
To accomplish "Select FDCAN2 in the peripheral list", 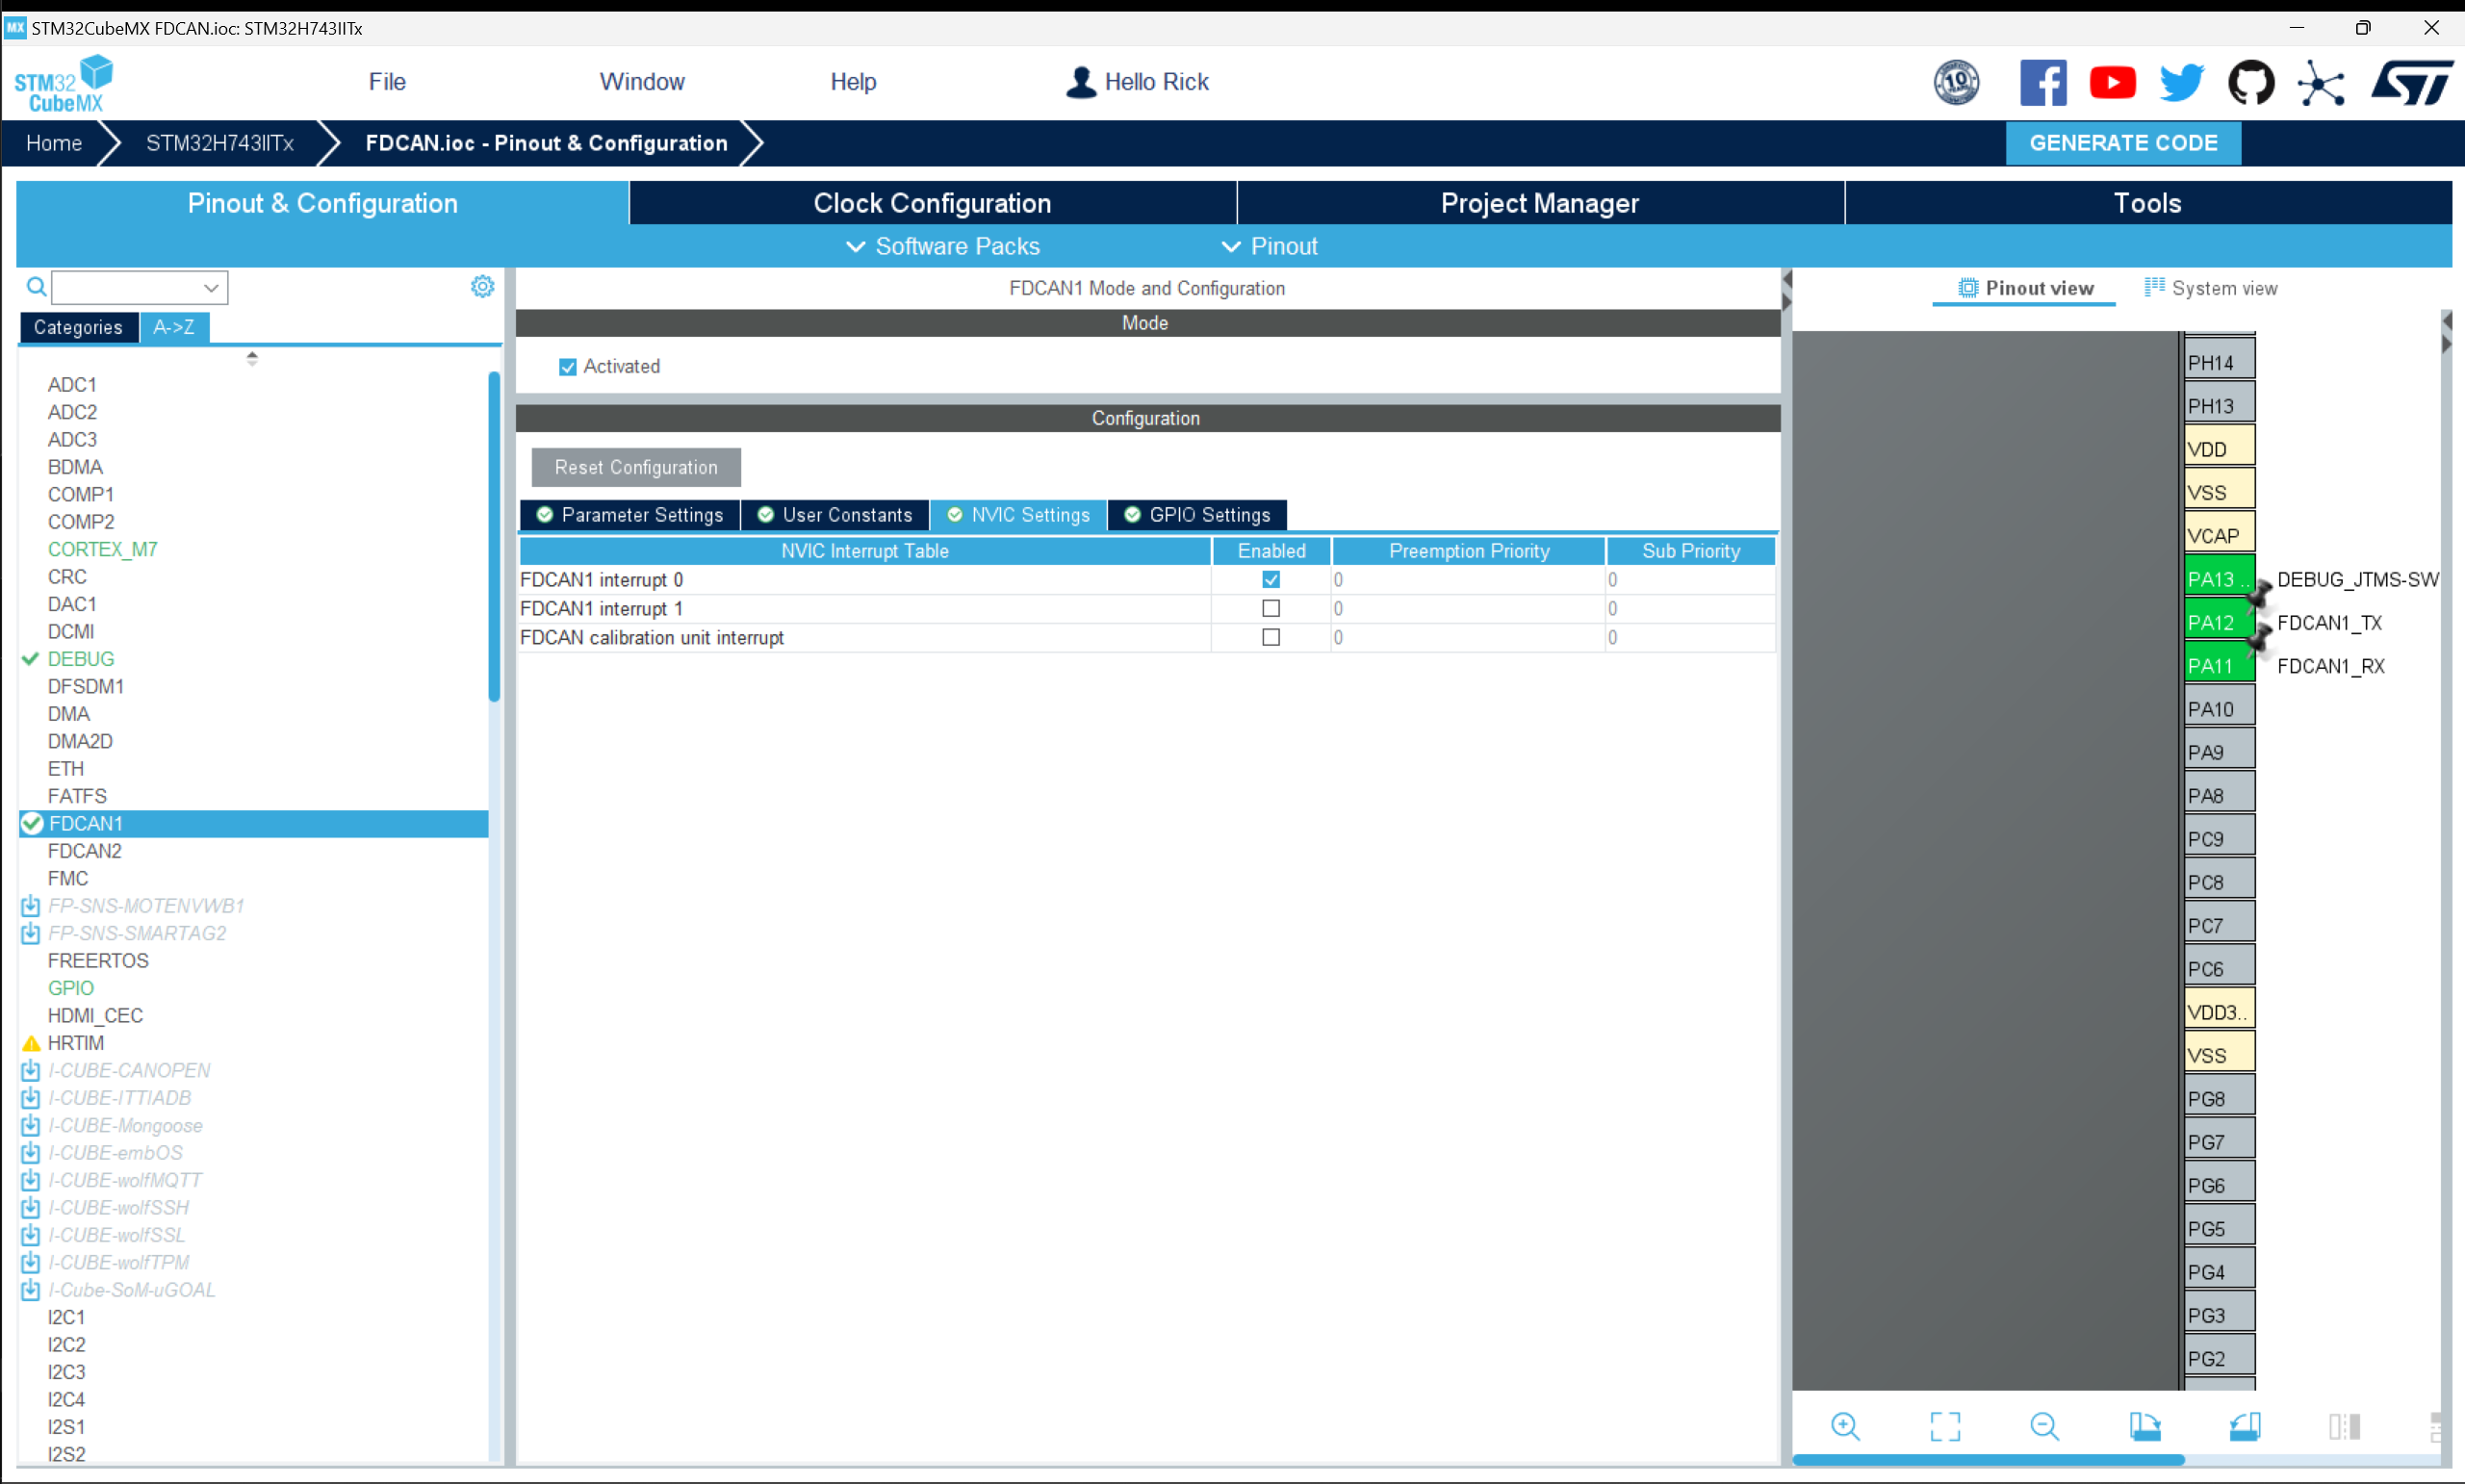I will point(85,851).
